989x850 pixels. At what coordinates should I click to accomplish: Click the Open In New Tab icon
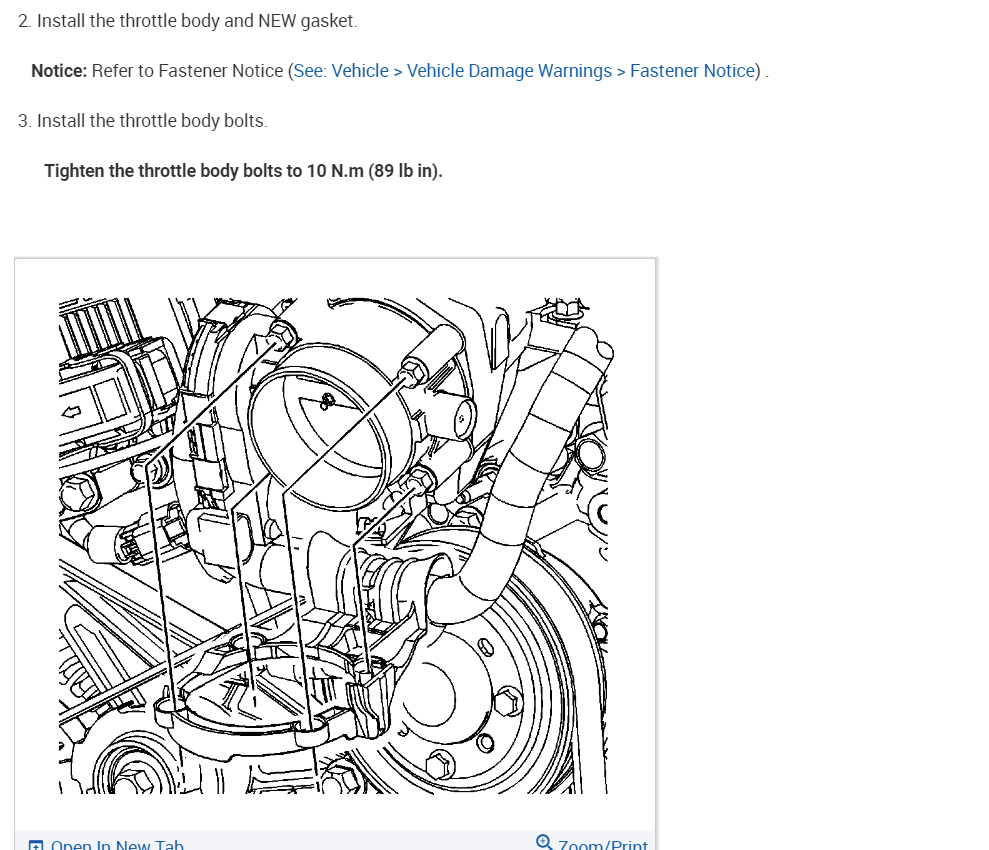pyautogui.click(x=36, y=845)
